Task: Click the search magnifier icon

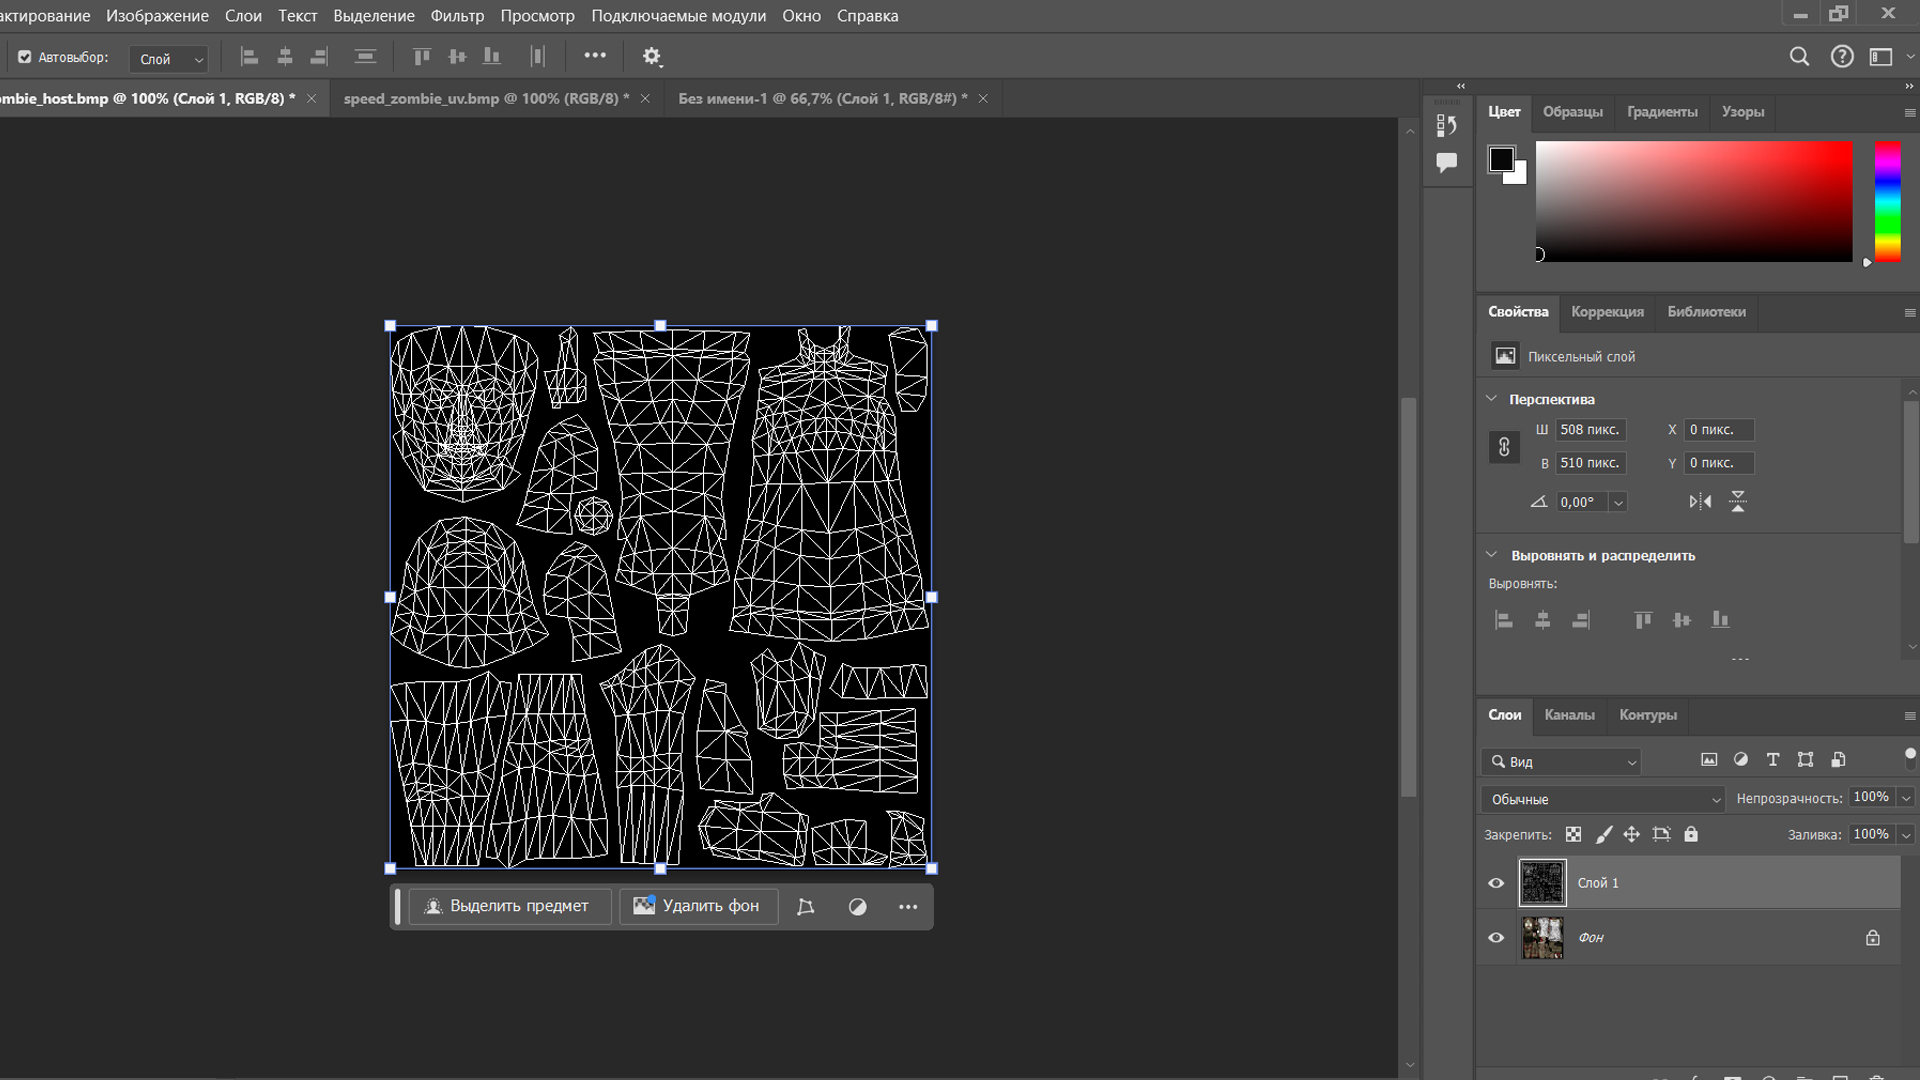Action: pos(1799,57)
